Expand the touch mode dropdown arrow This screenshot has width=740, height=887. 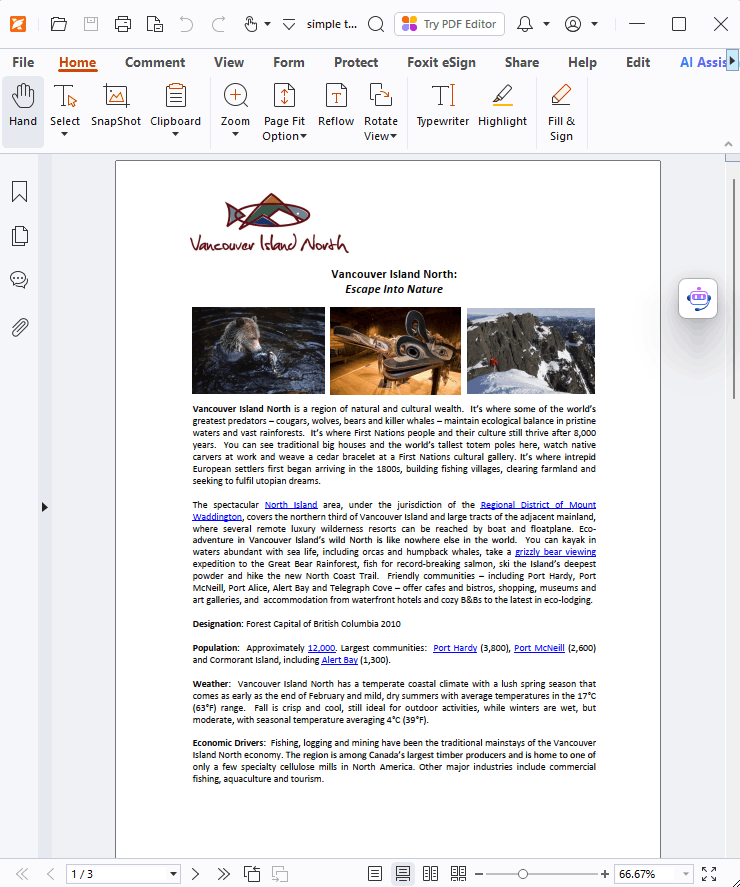coord(268,24)
